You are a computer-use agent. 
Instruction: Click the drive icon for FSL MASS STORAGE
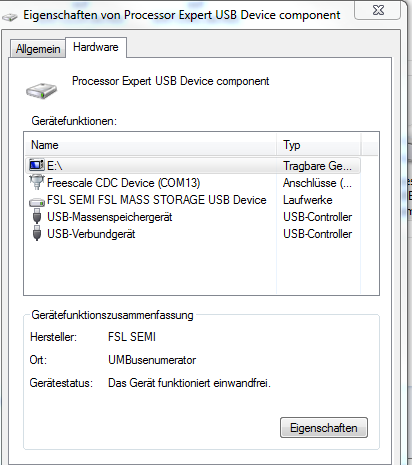pos(37,201)
